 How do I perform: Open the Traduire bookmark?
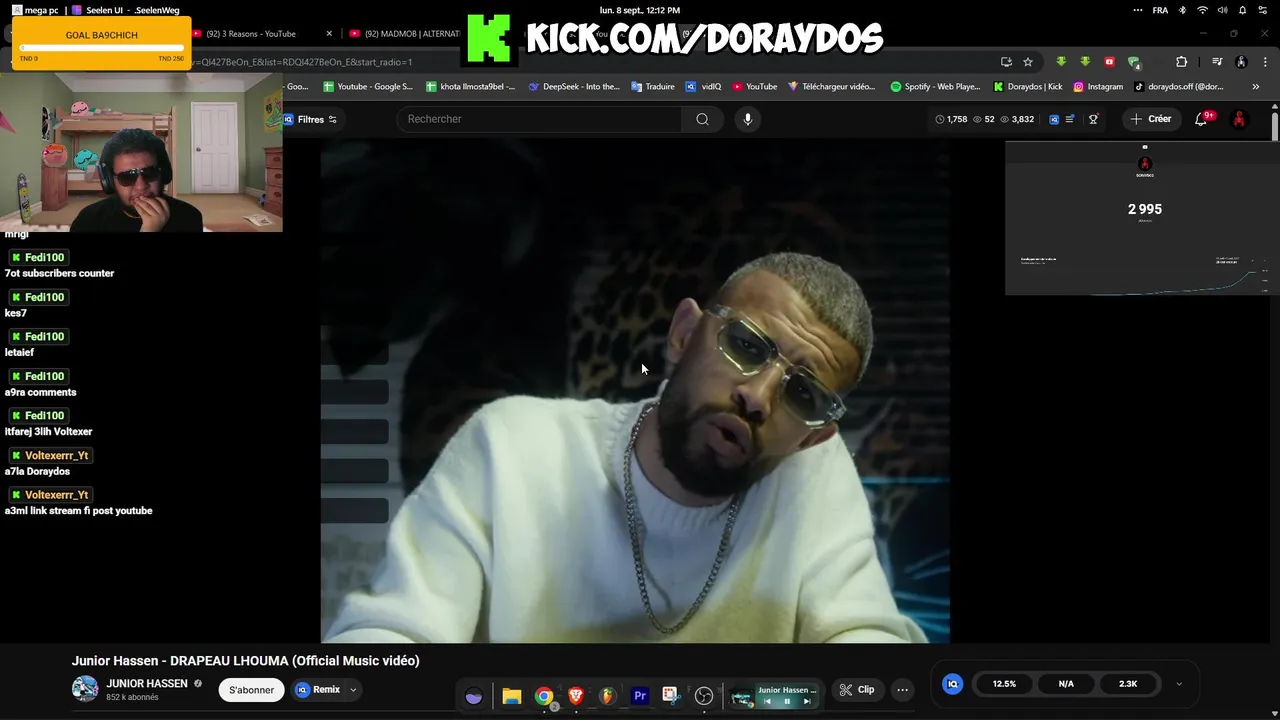tap(653, 87)
